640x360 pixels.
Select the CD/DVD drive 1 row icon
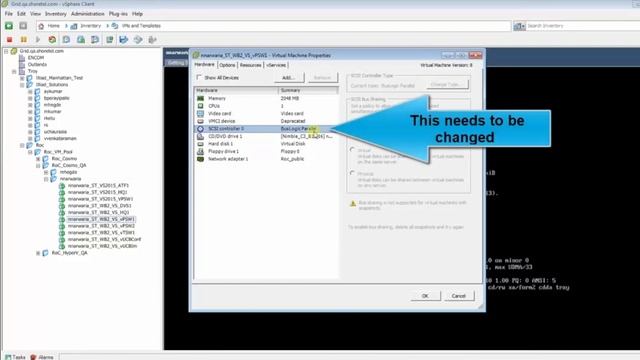pyautogui.click(x=200, y=136)
